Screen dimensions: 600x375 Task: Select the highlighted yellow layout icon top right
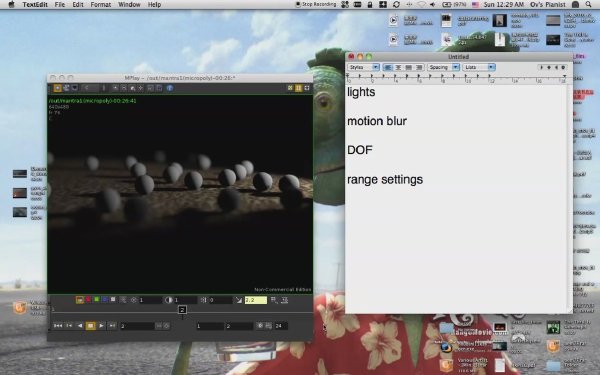(x=298, y=88)
